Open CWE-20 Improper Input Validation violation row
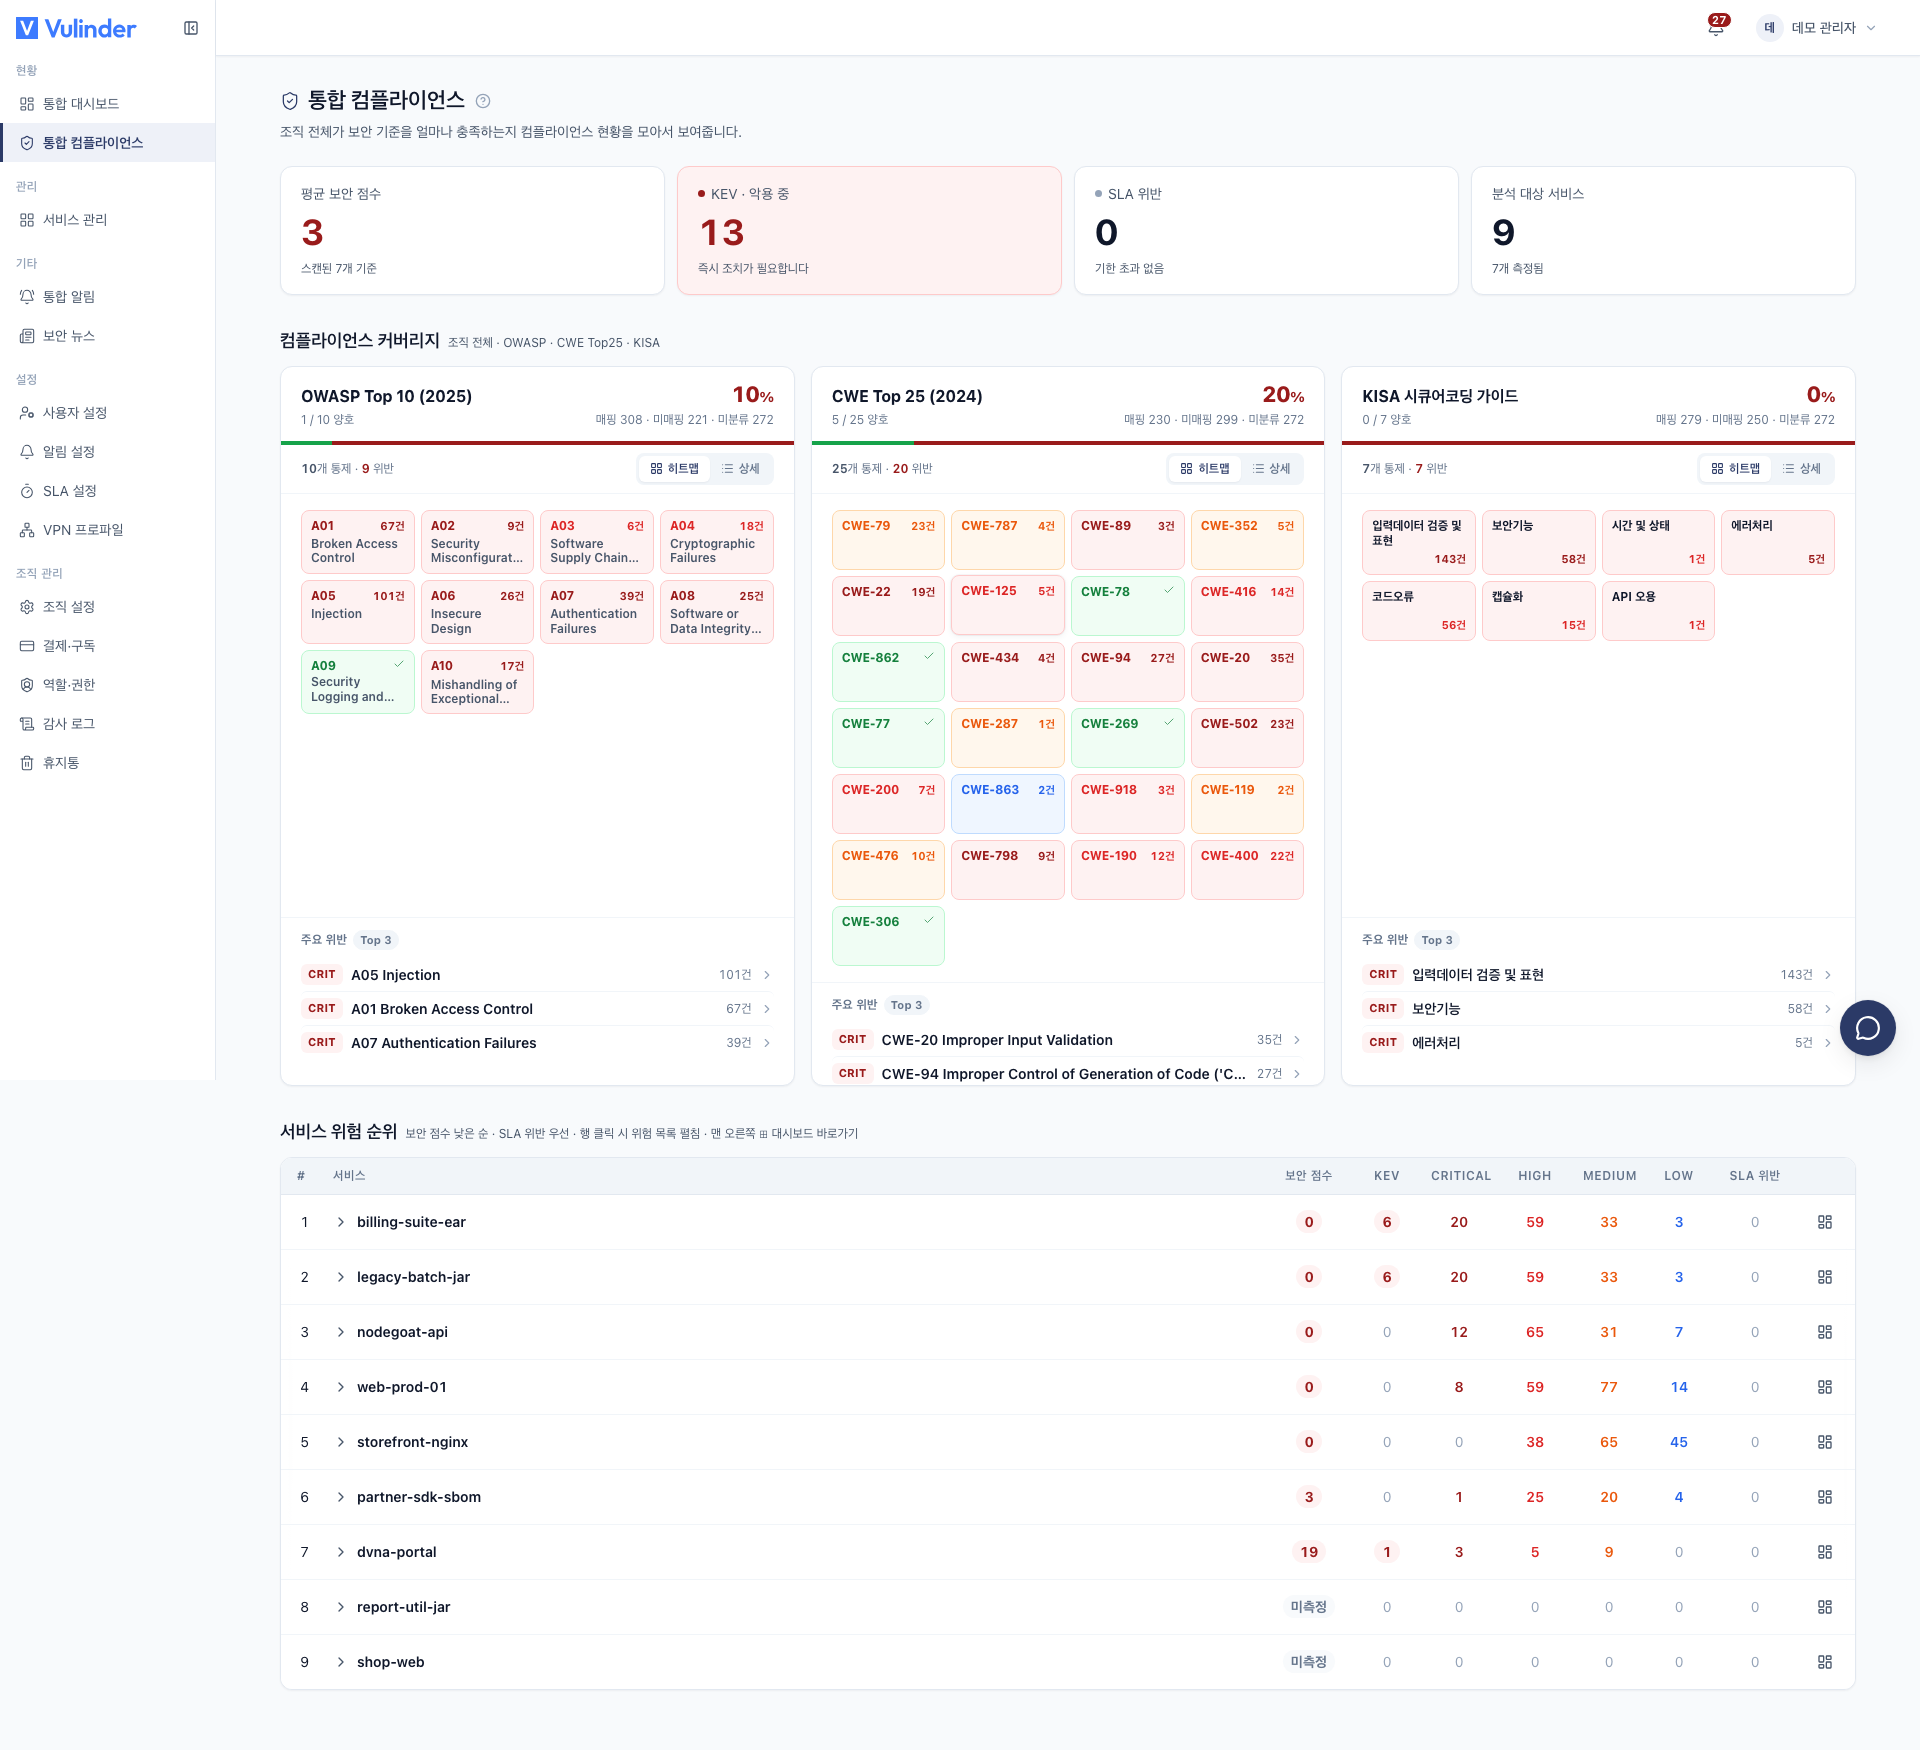Viewport: 1920px width, 1750px height. [1067, 1040]
